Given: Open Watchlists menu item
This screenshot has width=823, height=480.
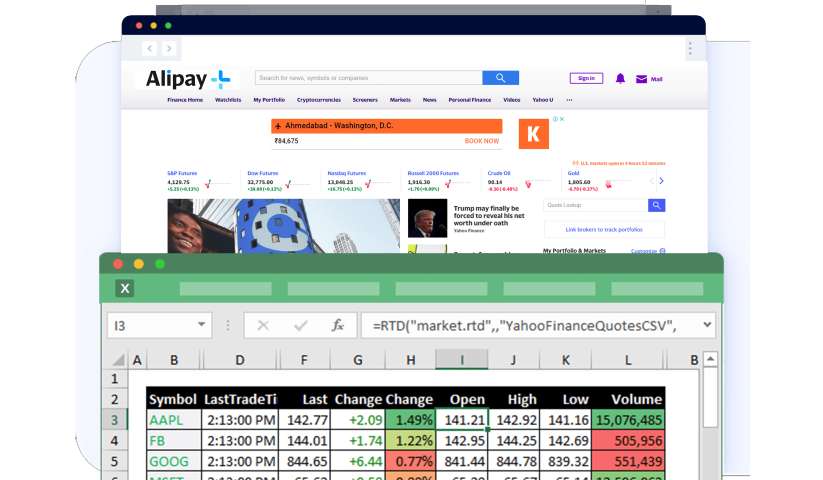Looking at the screenshot, I should pyautogui.click(x=228, y=100).
